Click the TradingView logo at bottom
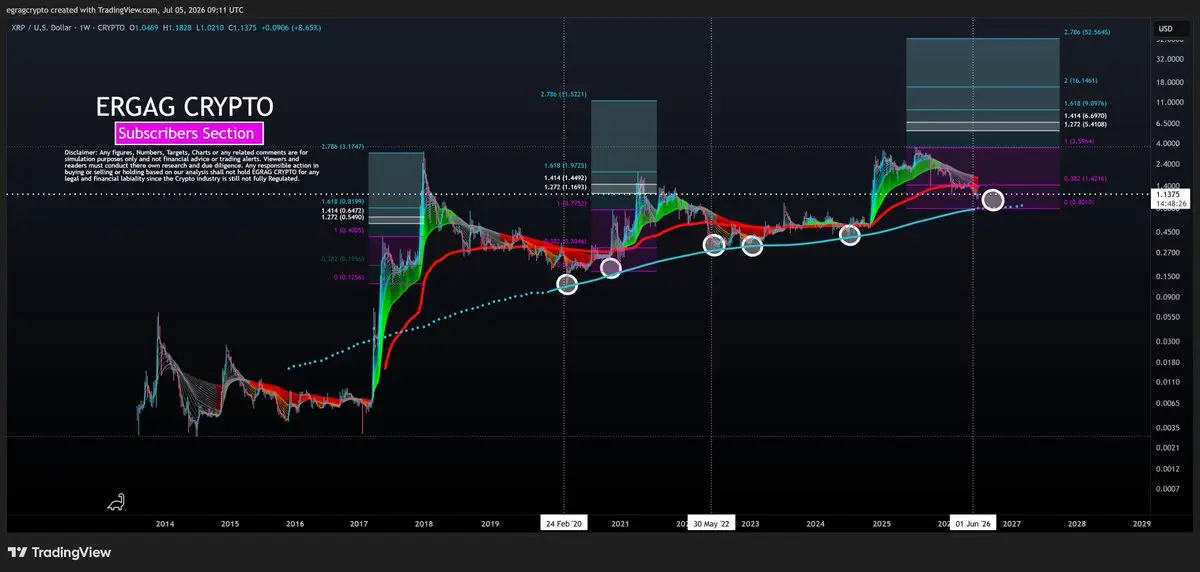Screen dimensions: 1200x572 click(59, 552)
